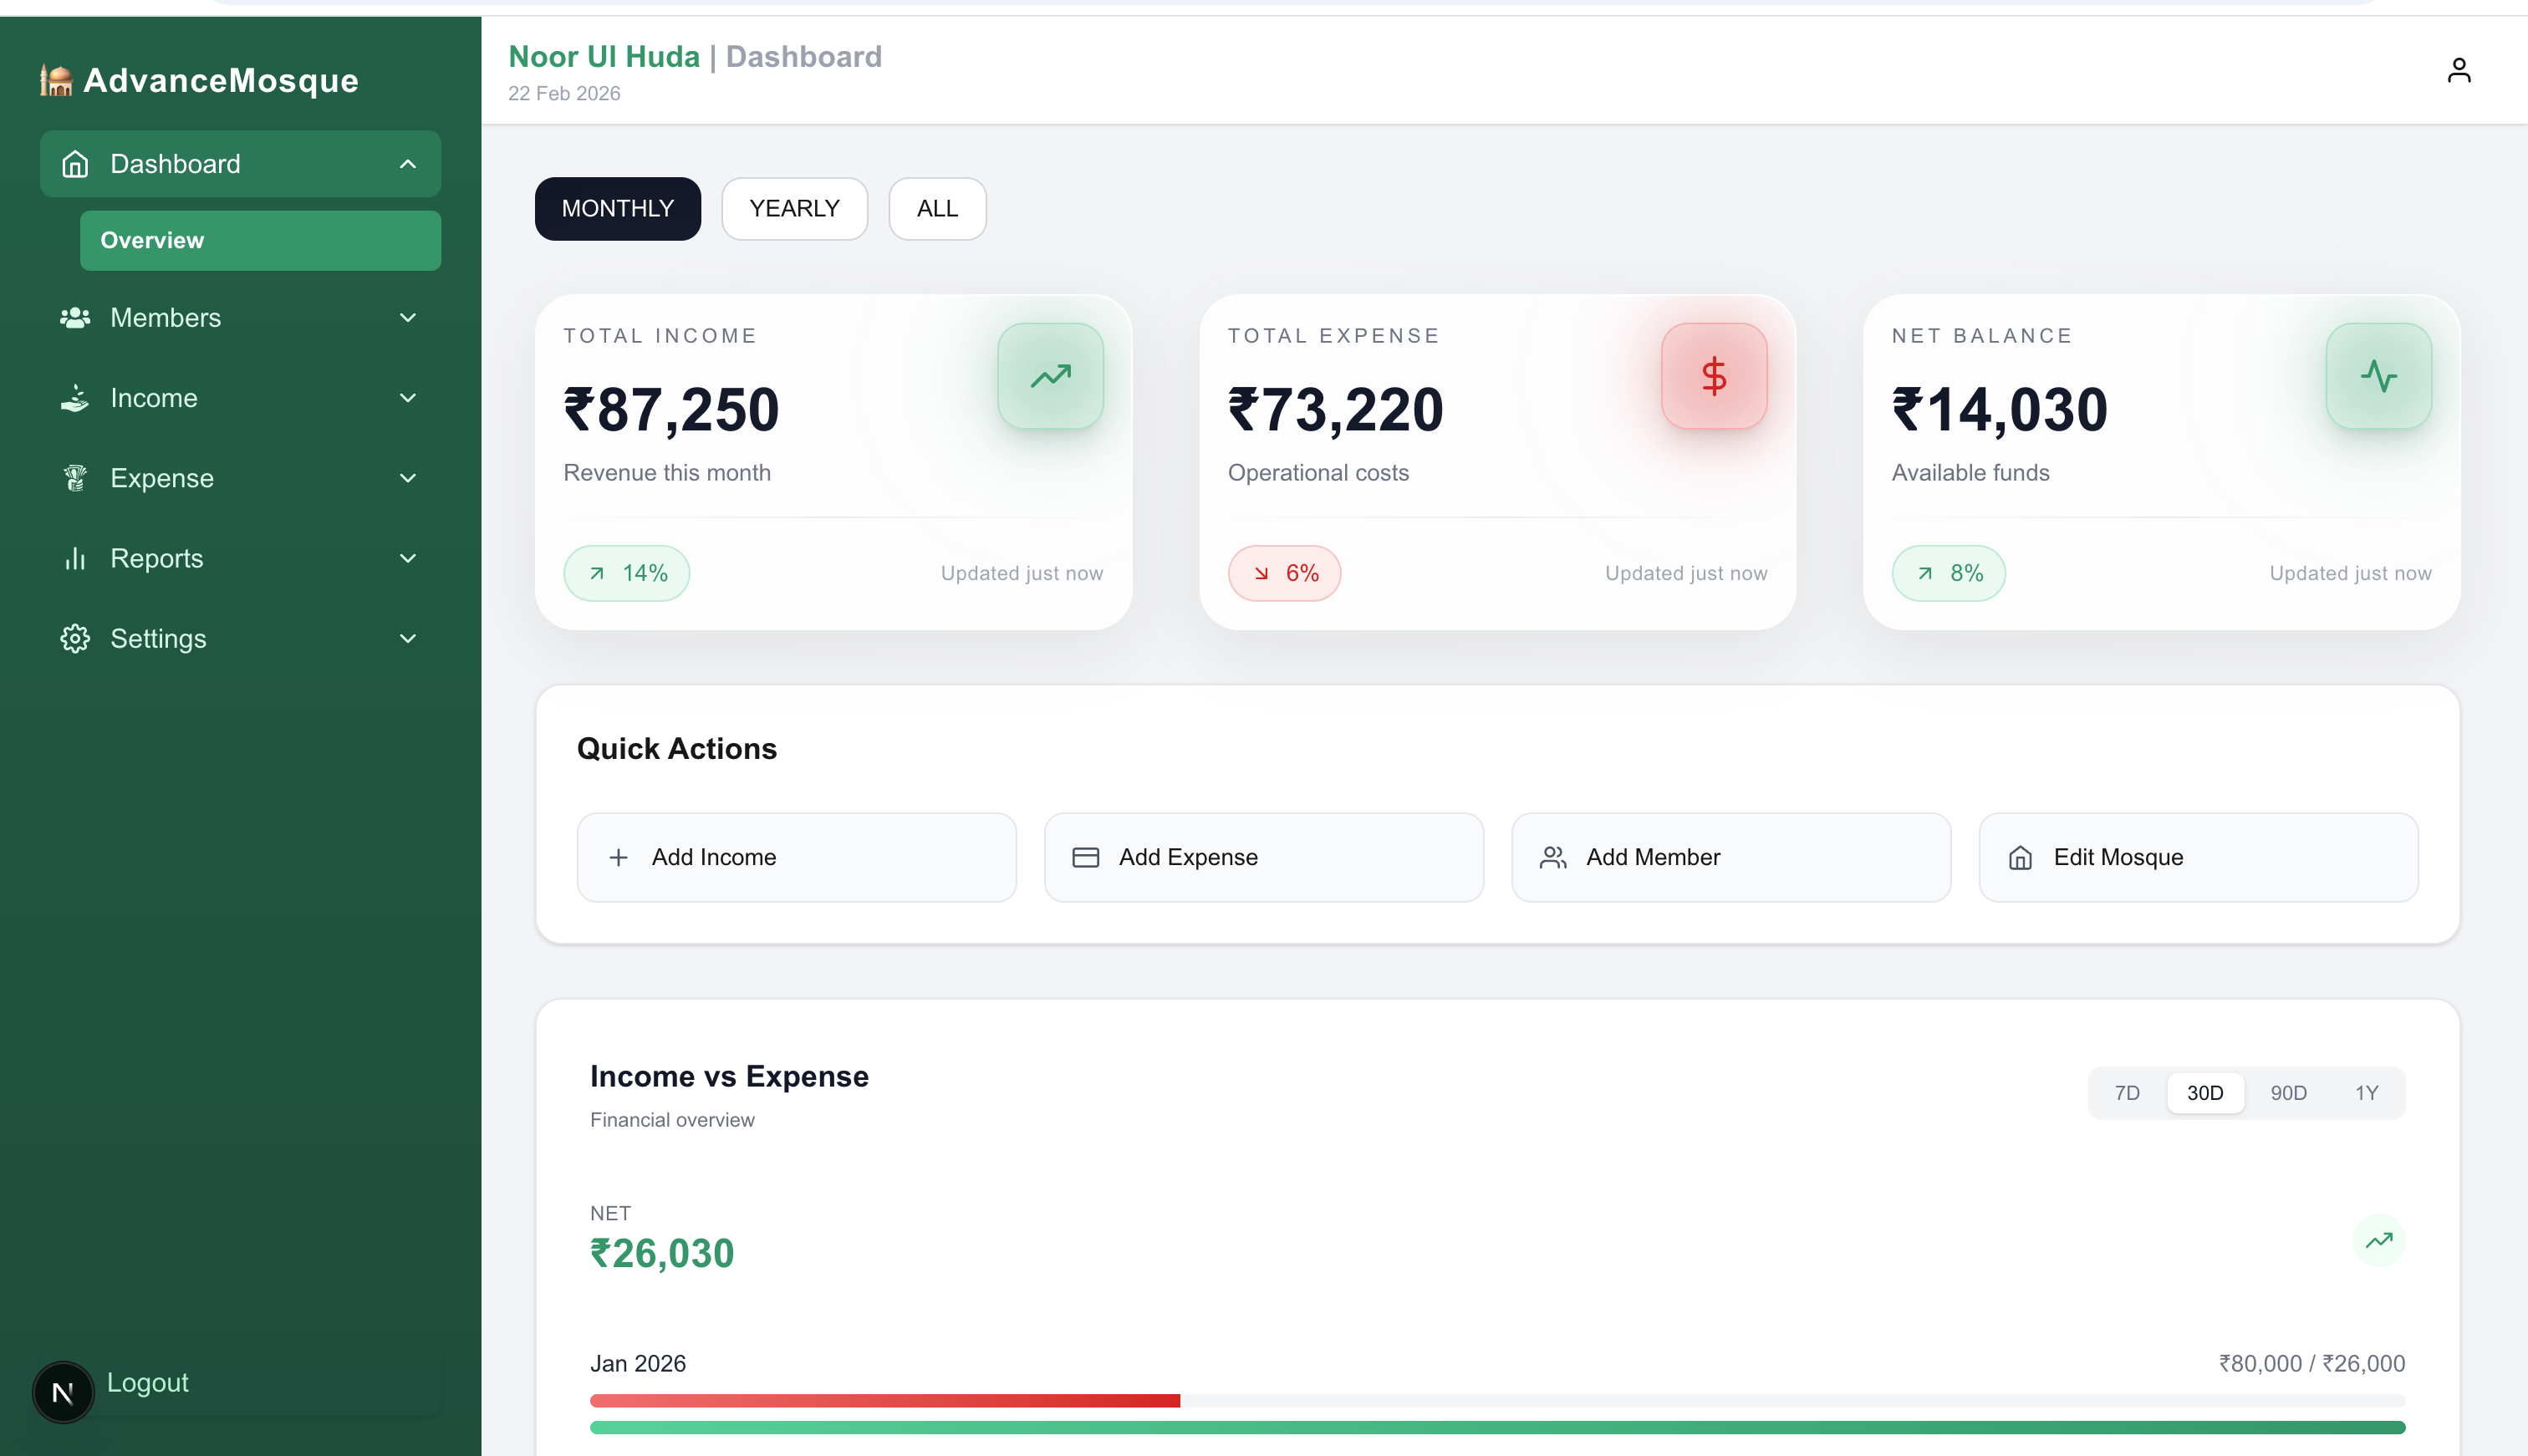Click the AdvanceMosque logo icon
Viewport: 2528px width, 1456px height.
click(56, 80)
